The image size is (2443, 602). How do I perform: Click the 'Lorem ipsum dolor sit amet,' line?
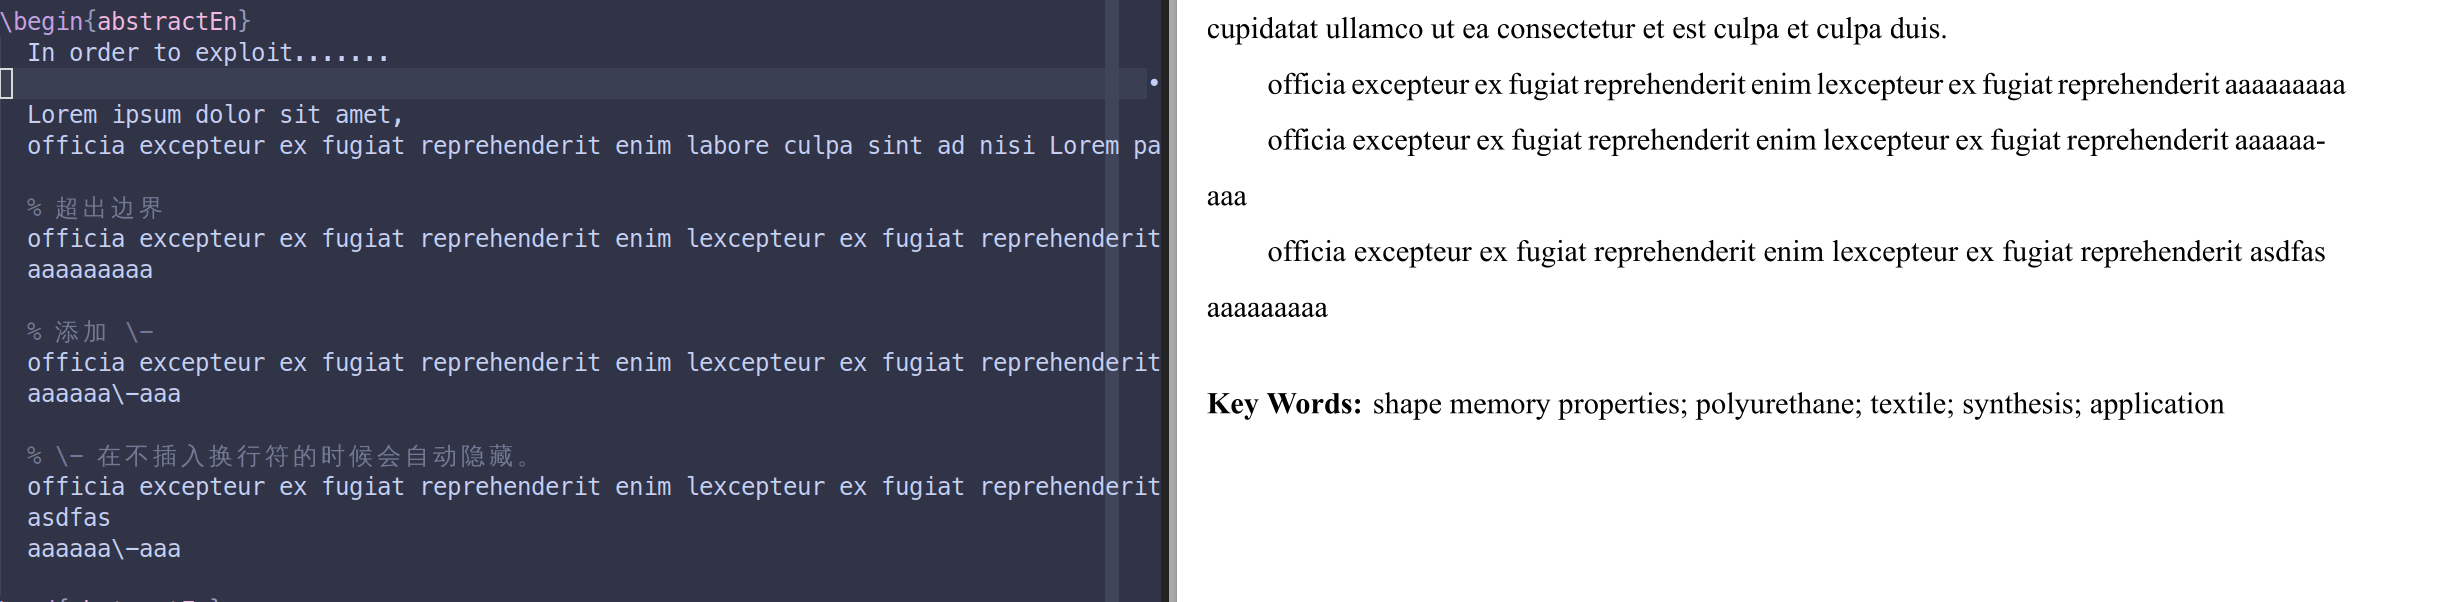pos(215,115)
